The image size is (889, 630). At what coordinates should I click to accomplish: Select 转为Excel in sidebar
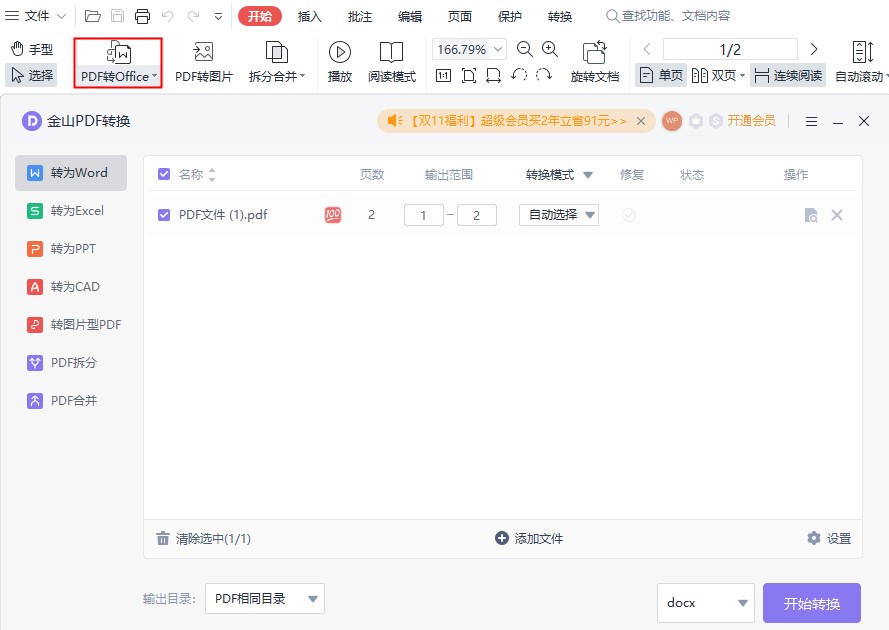point(71,211)
